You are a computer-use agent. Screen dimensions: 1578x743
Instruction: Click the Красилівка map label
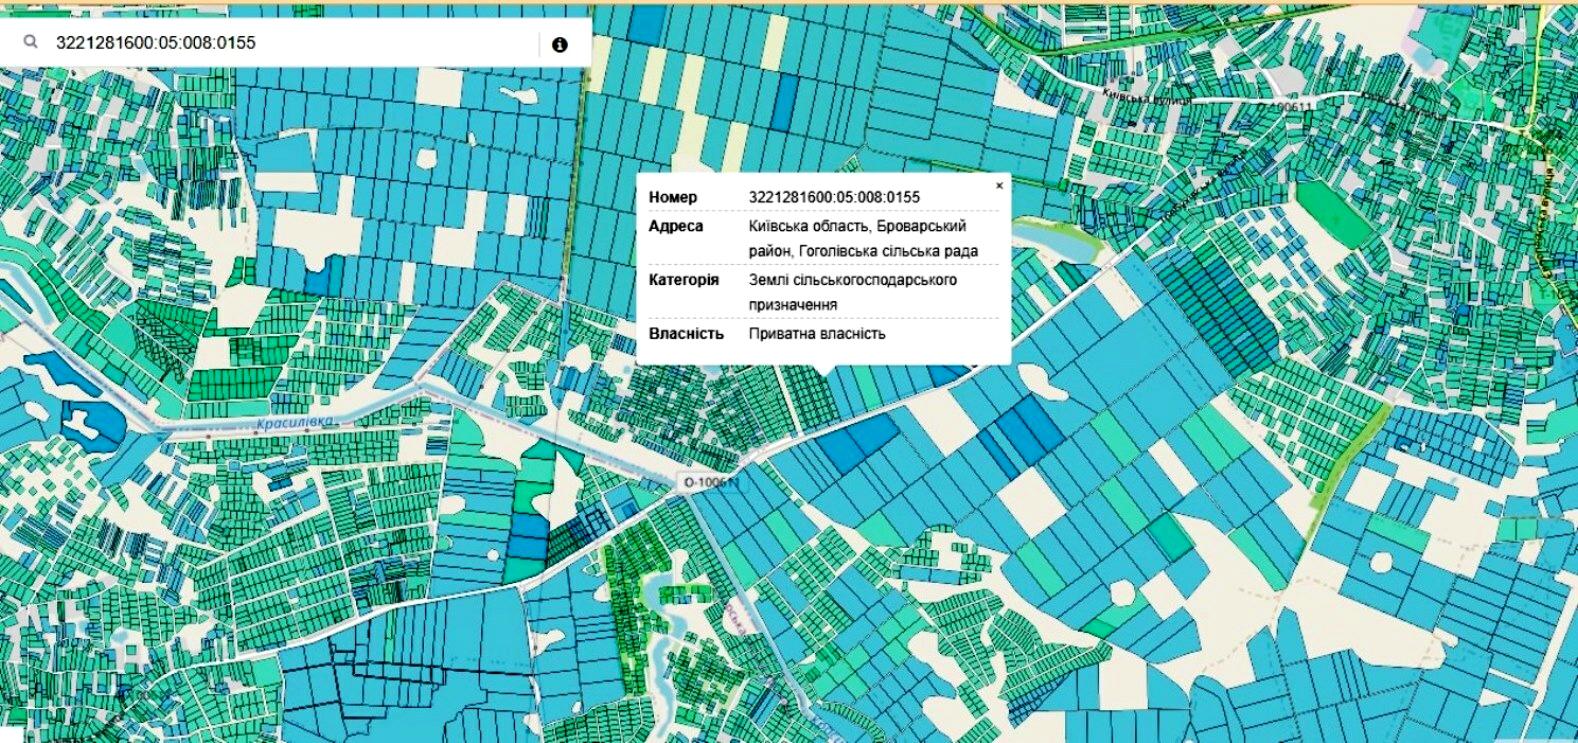click(293, 424)
